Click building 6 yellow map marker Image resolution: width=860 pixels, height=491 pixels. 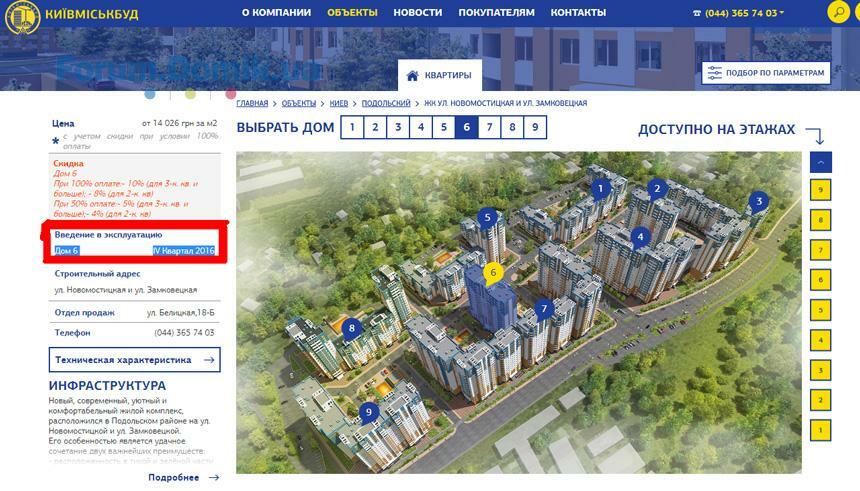[491, 272]
